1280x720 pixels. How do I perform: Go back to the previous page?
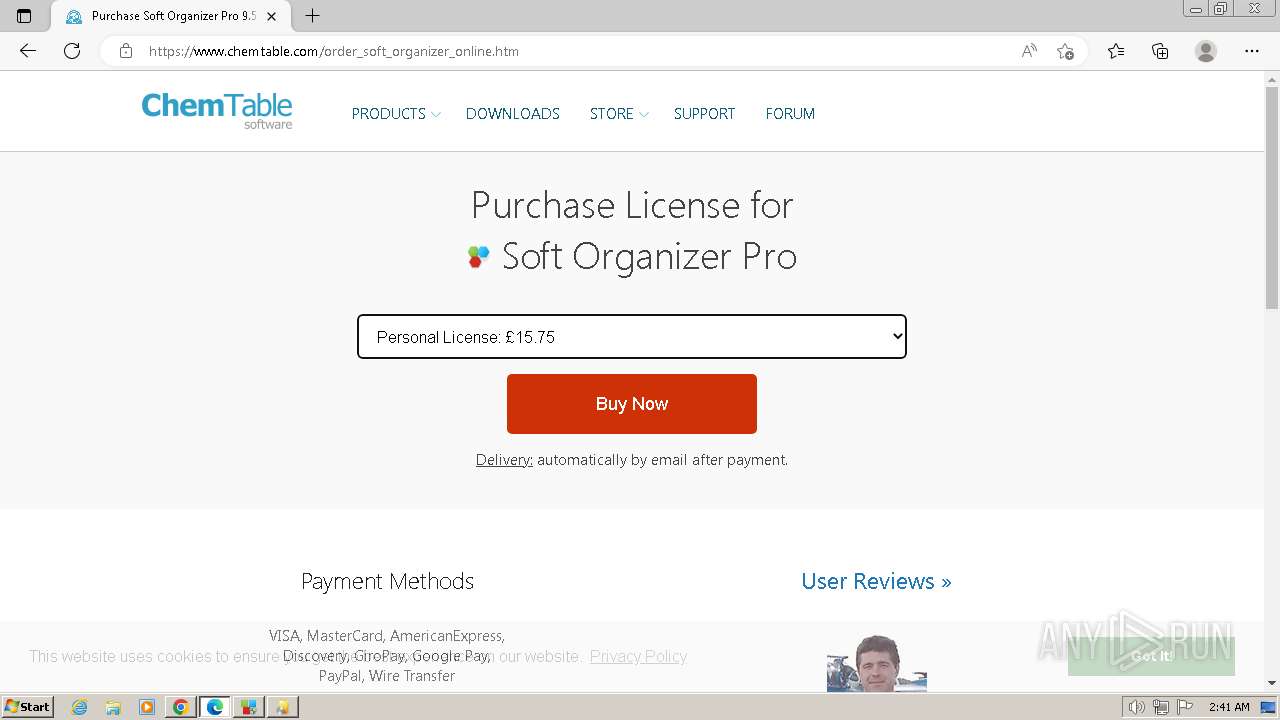(x=28, y=51)
